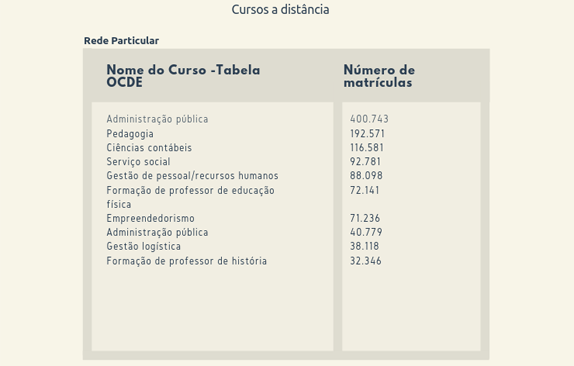The image size is (574, 366).
Task: Click the 'Pedagogia' course entry
Action: tap(130, 134)
